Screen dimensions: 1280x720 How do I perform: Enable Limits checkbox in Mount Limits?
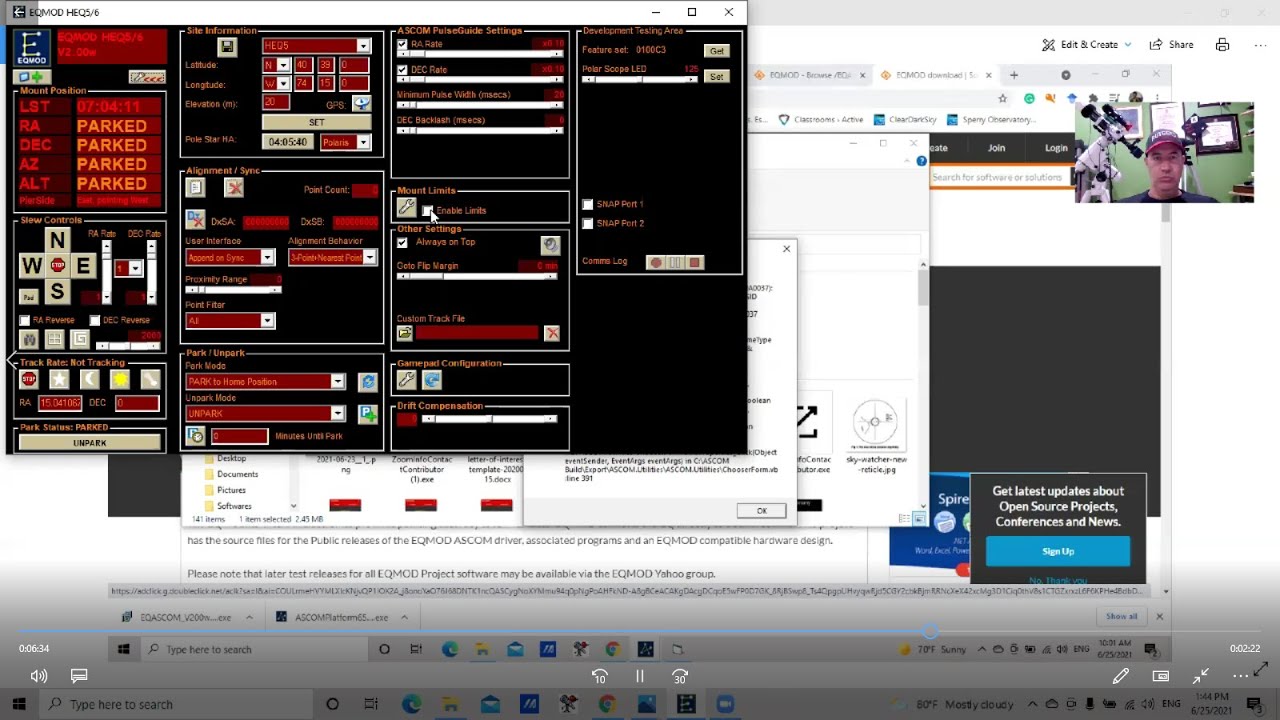pyautogui.click(x=427, y=210)
